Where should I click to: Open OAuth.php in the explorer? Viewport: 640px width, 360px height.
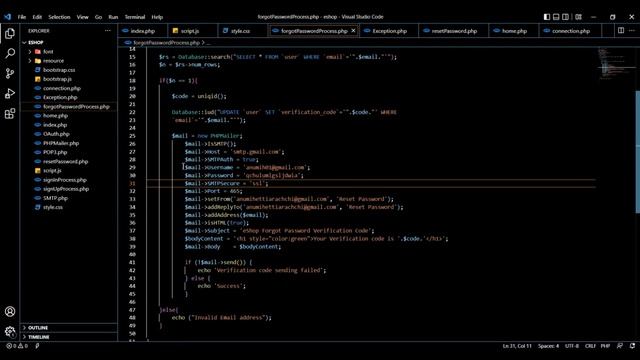69,134
